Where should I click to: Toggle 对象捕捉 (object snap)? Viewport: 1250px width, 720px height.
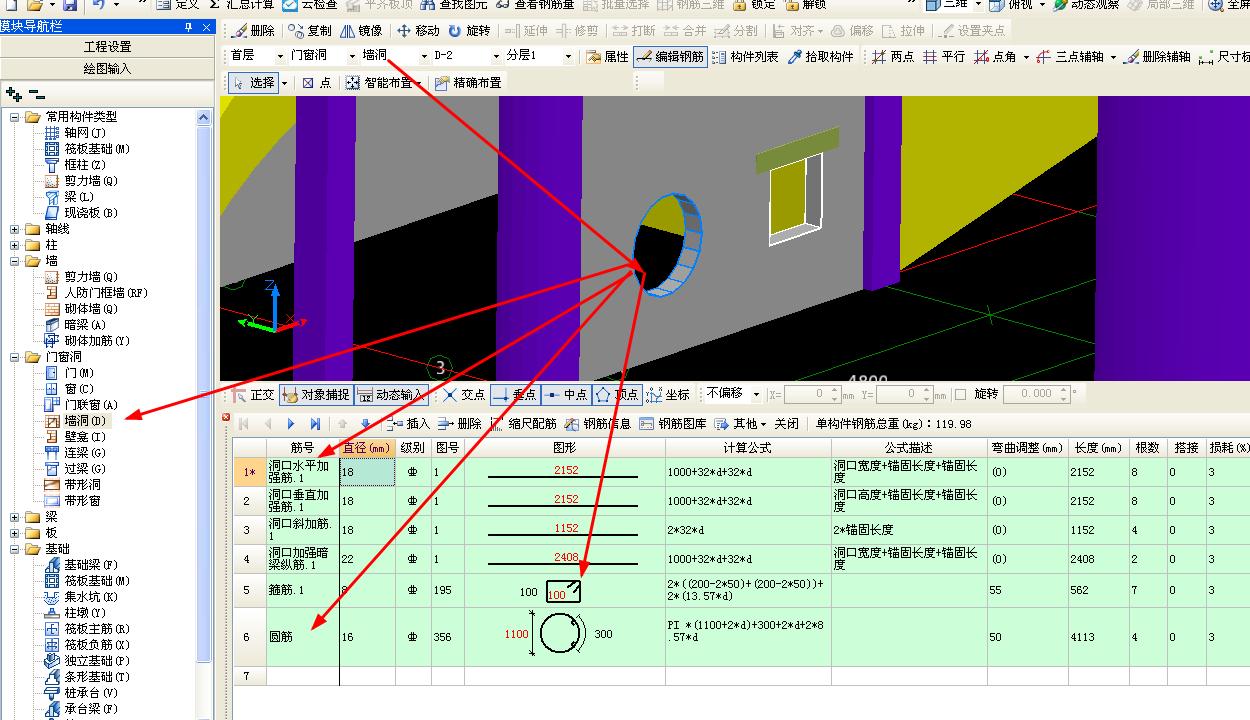tap(315, 395)
